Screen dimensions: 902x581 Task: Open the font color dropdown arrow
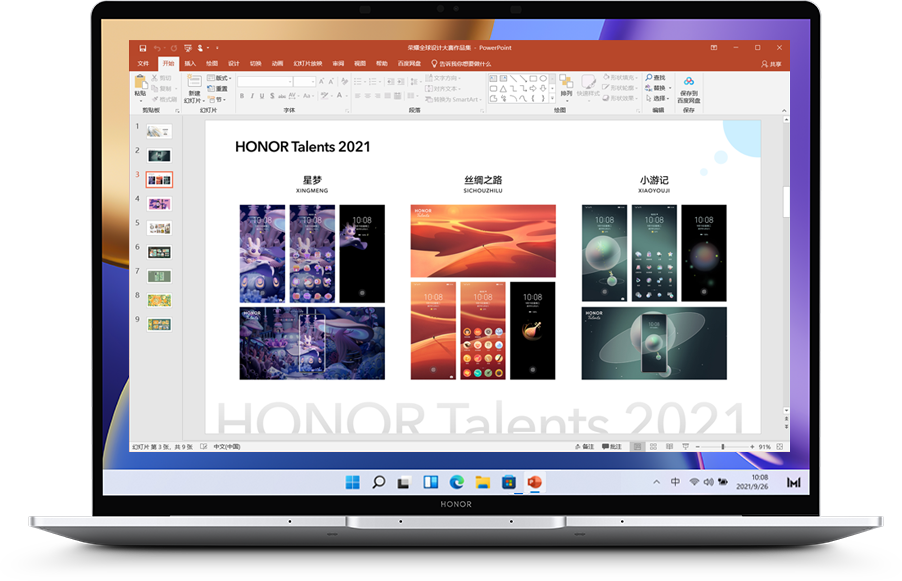pos(347,95)
